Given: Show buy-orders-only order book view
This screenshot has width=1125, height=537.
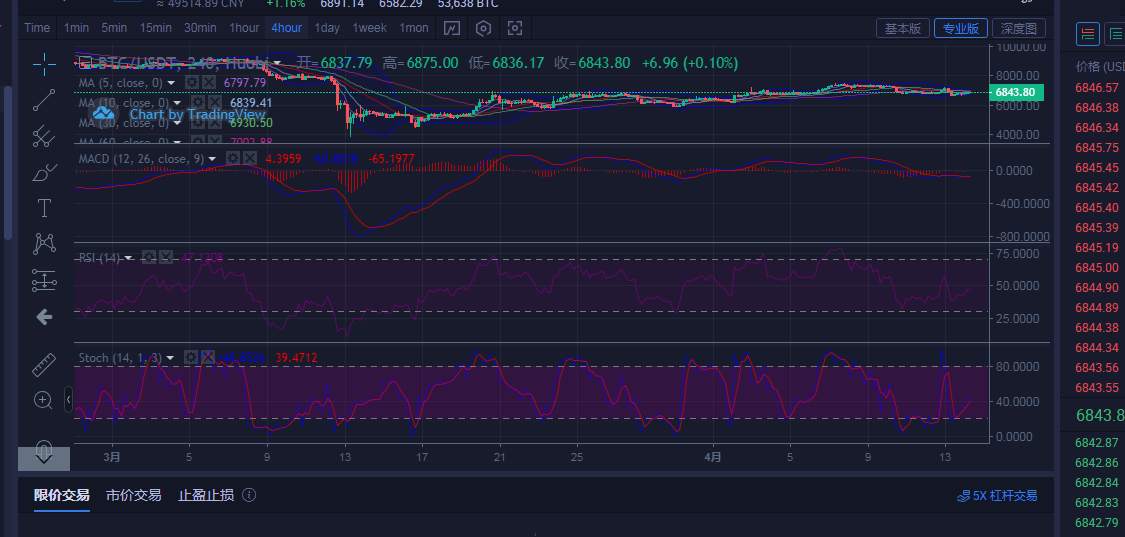Looking at the screenshot, I should coord(1116,34).
